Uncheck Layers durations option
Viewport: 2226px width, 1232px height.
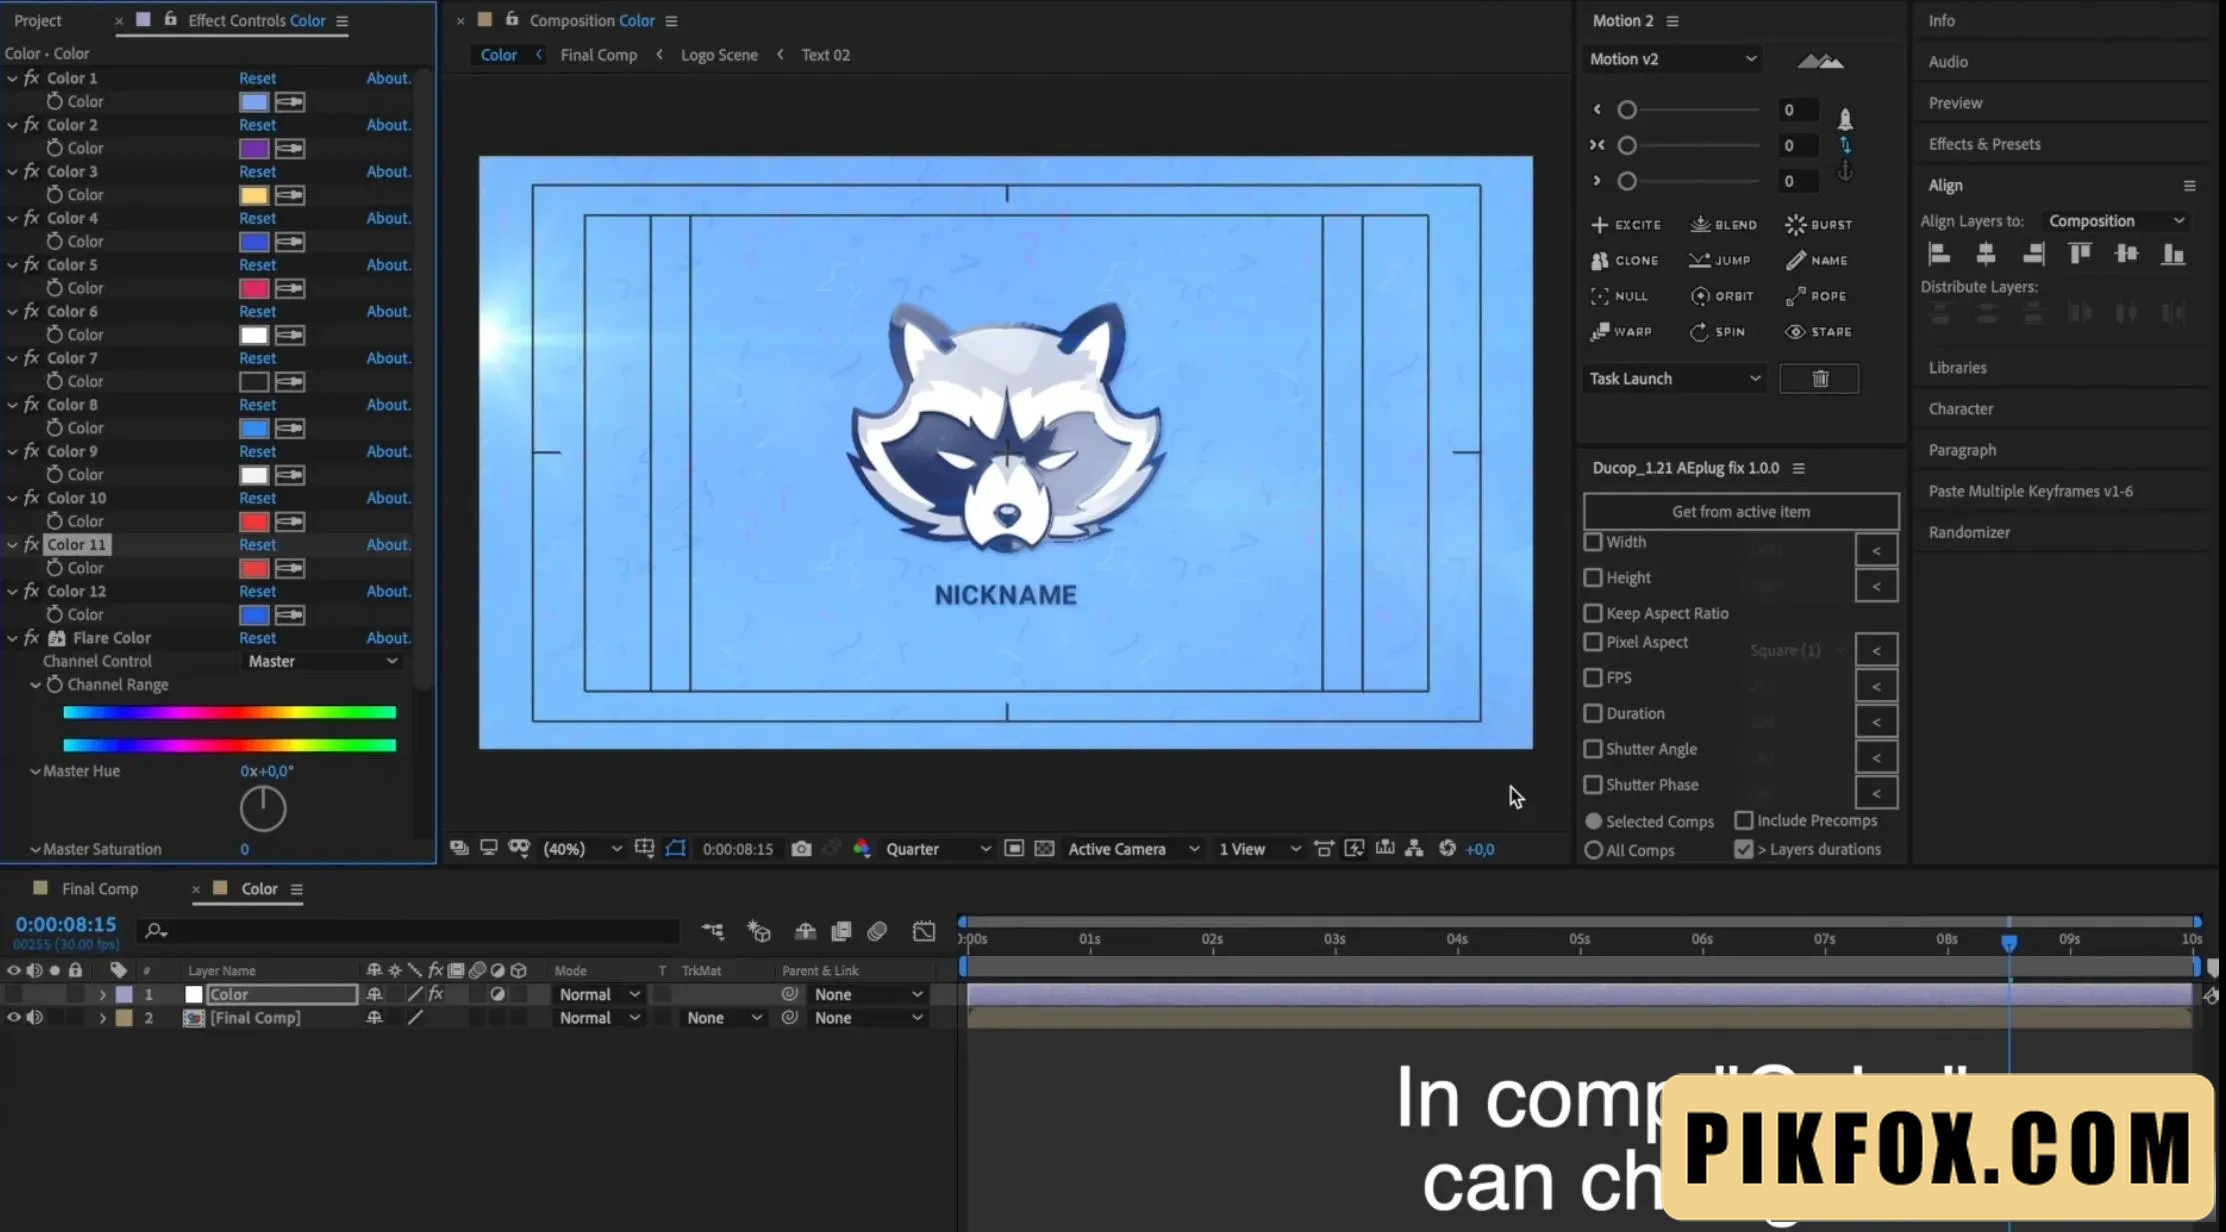click(1744, 849)
